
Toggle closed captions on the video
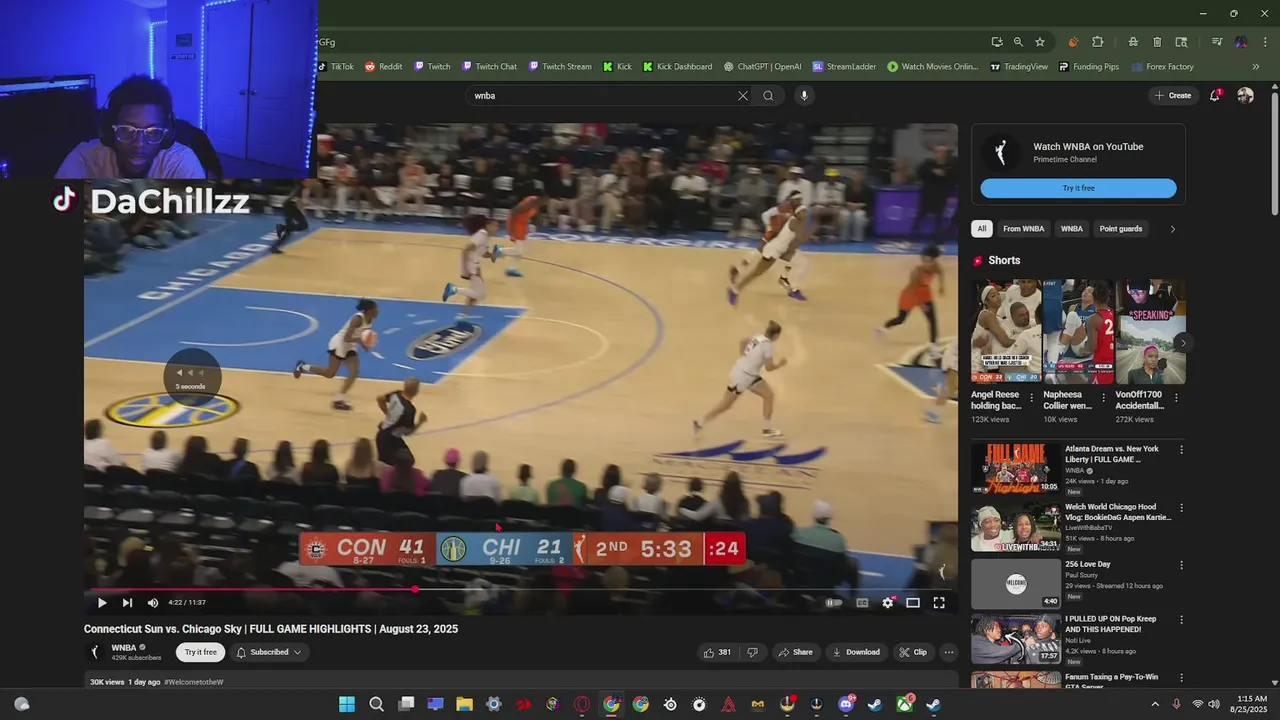pos(862,603)
